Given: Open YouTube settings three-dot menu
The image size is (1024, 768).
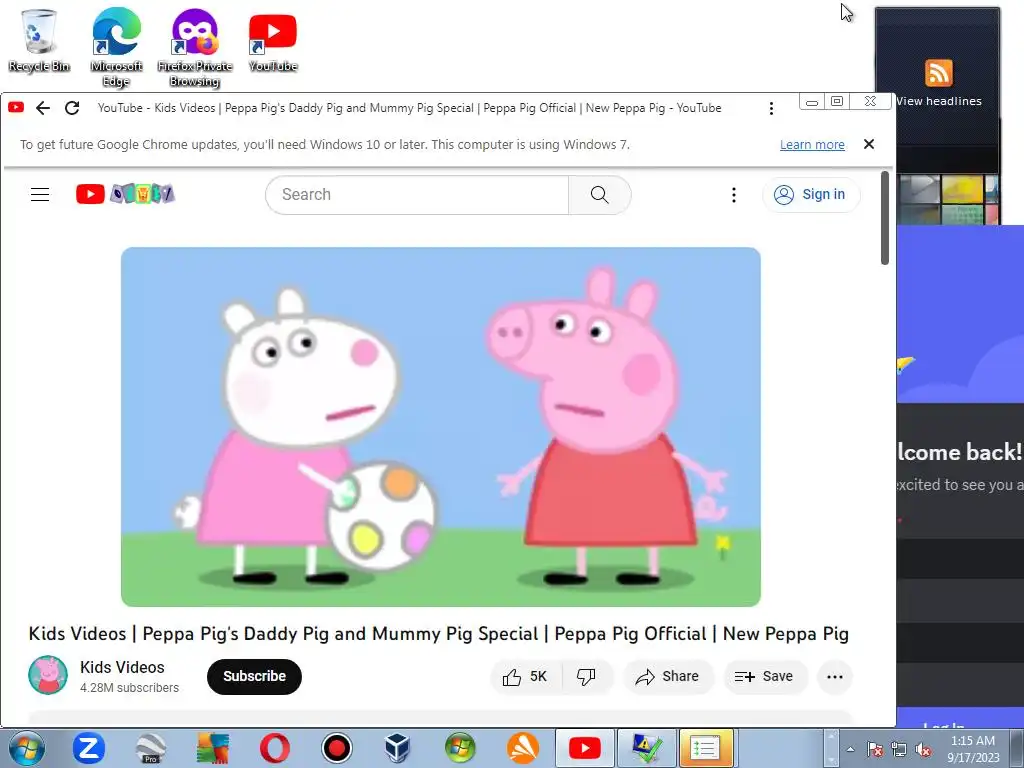Looking at the screenshot, I should pyautogui.click(x=733, y=195).
